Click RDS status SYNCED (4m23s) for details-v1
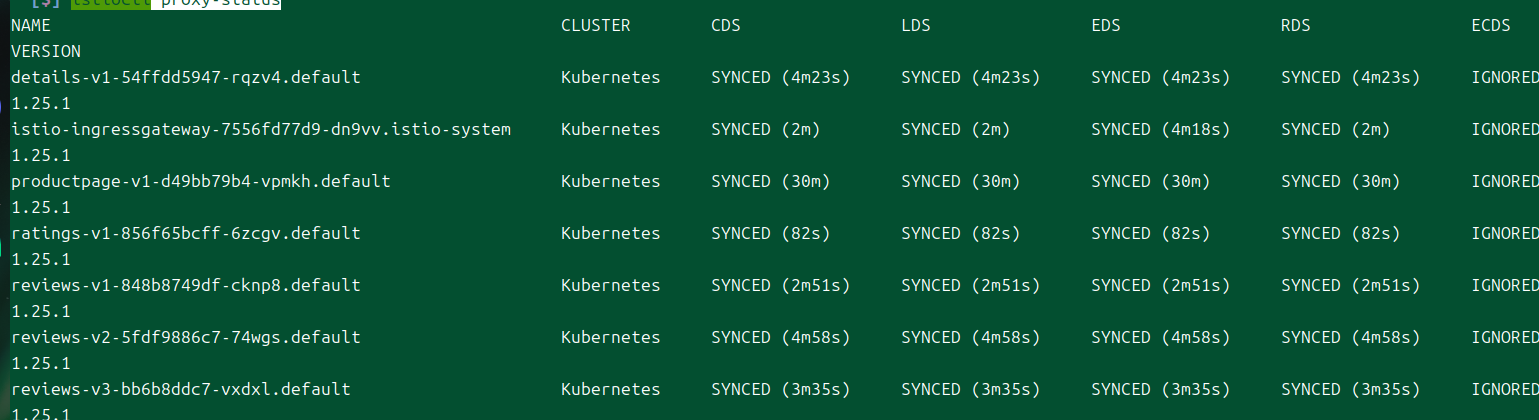 [1351, 77]
